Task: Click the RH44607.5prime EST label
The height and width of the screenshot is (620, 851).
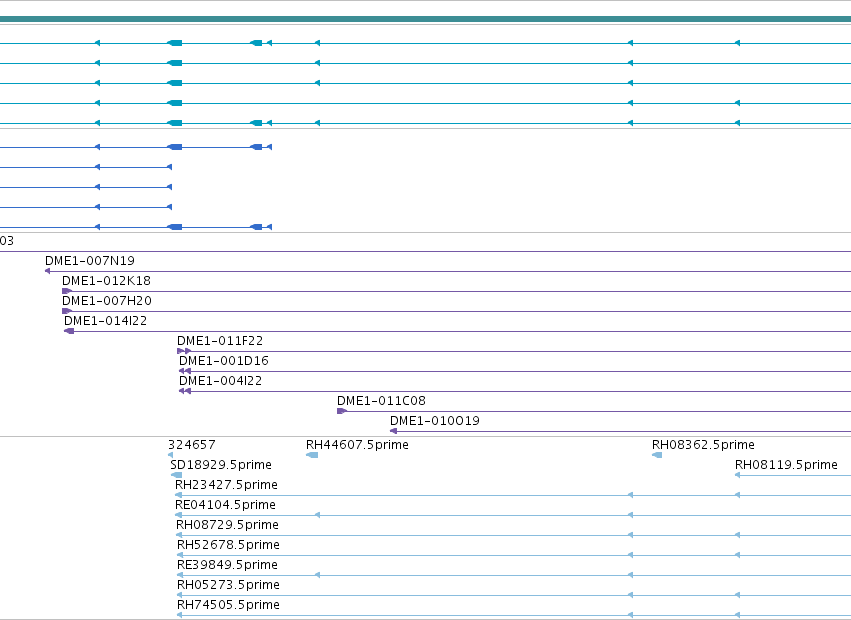Action: click(357, 445)
